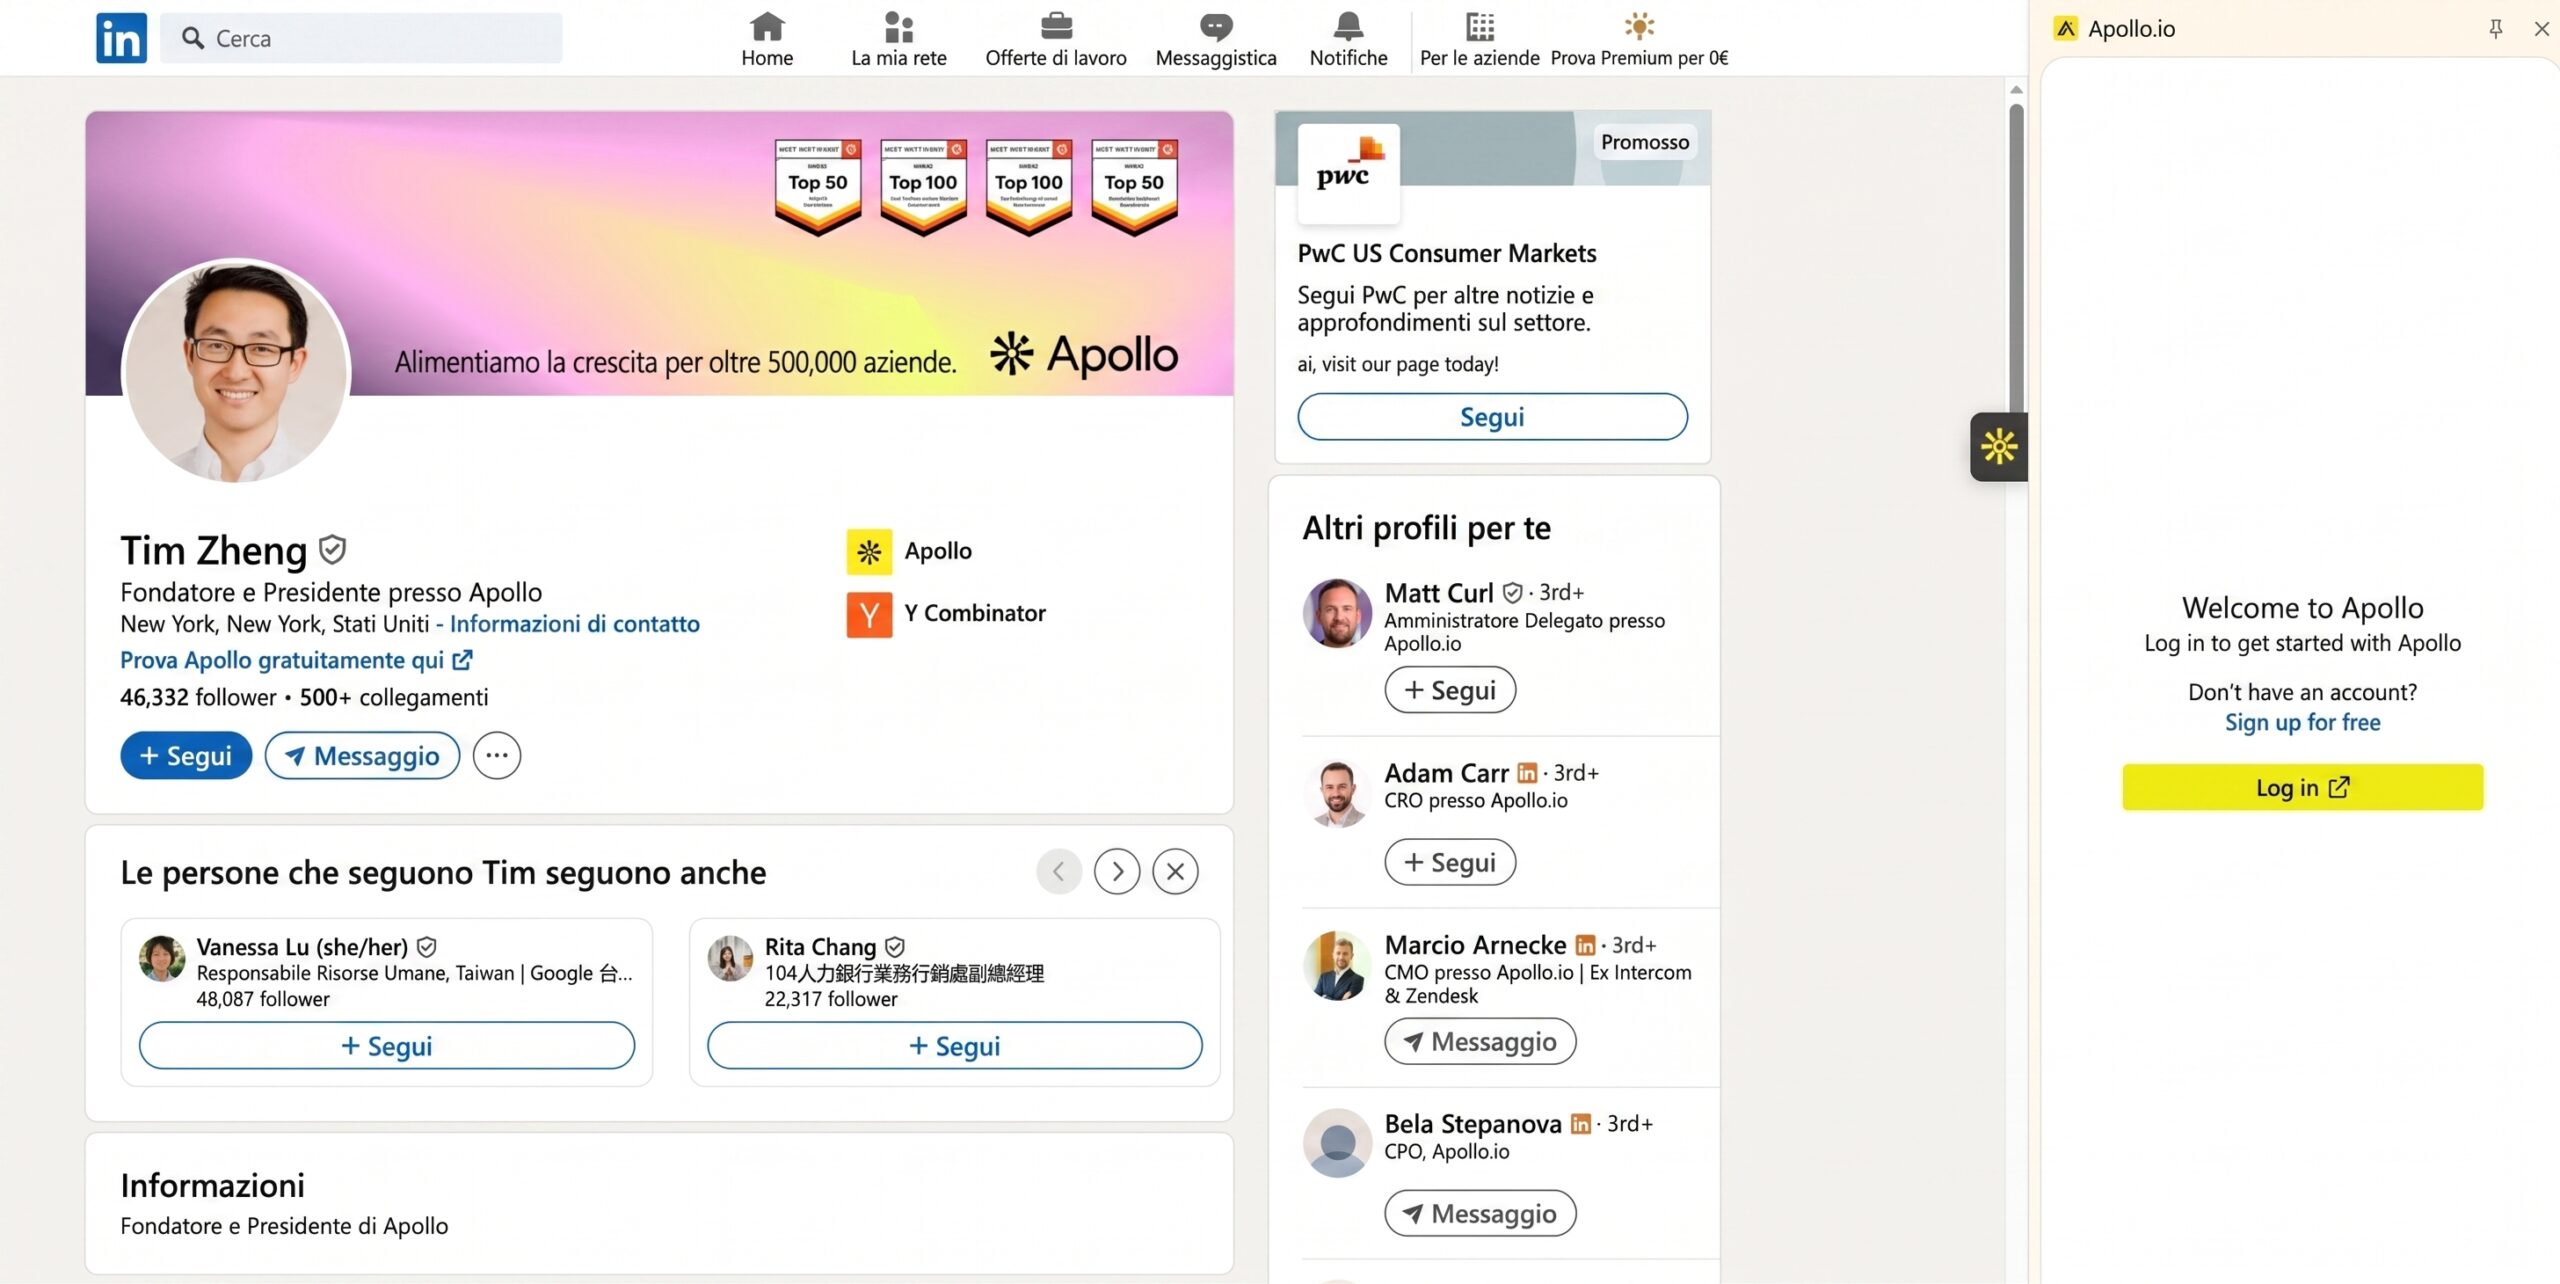The image size is (2560, 1284).
Task: Click the Apollo logo on the cover banner
Action: pos(1084,355)
